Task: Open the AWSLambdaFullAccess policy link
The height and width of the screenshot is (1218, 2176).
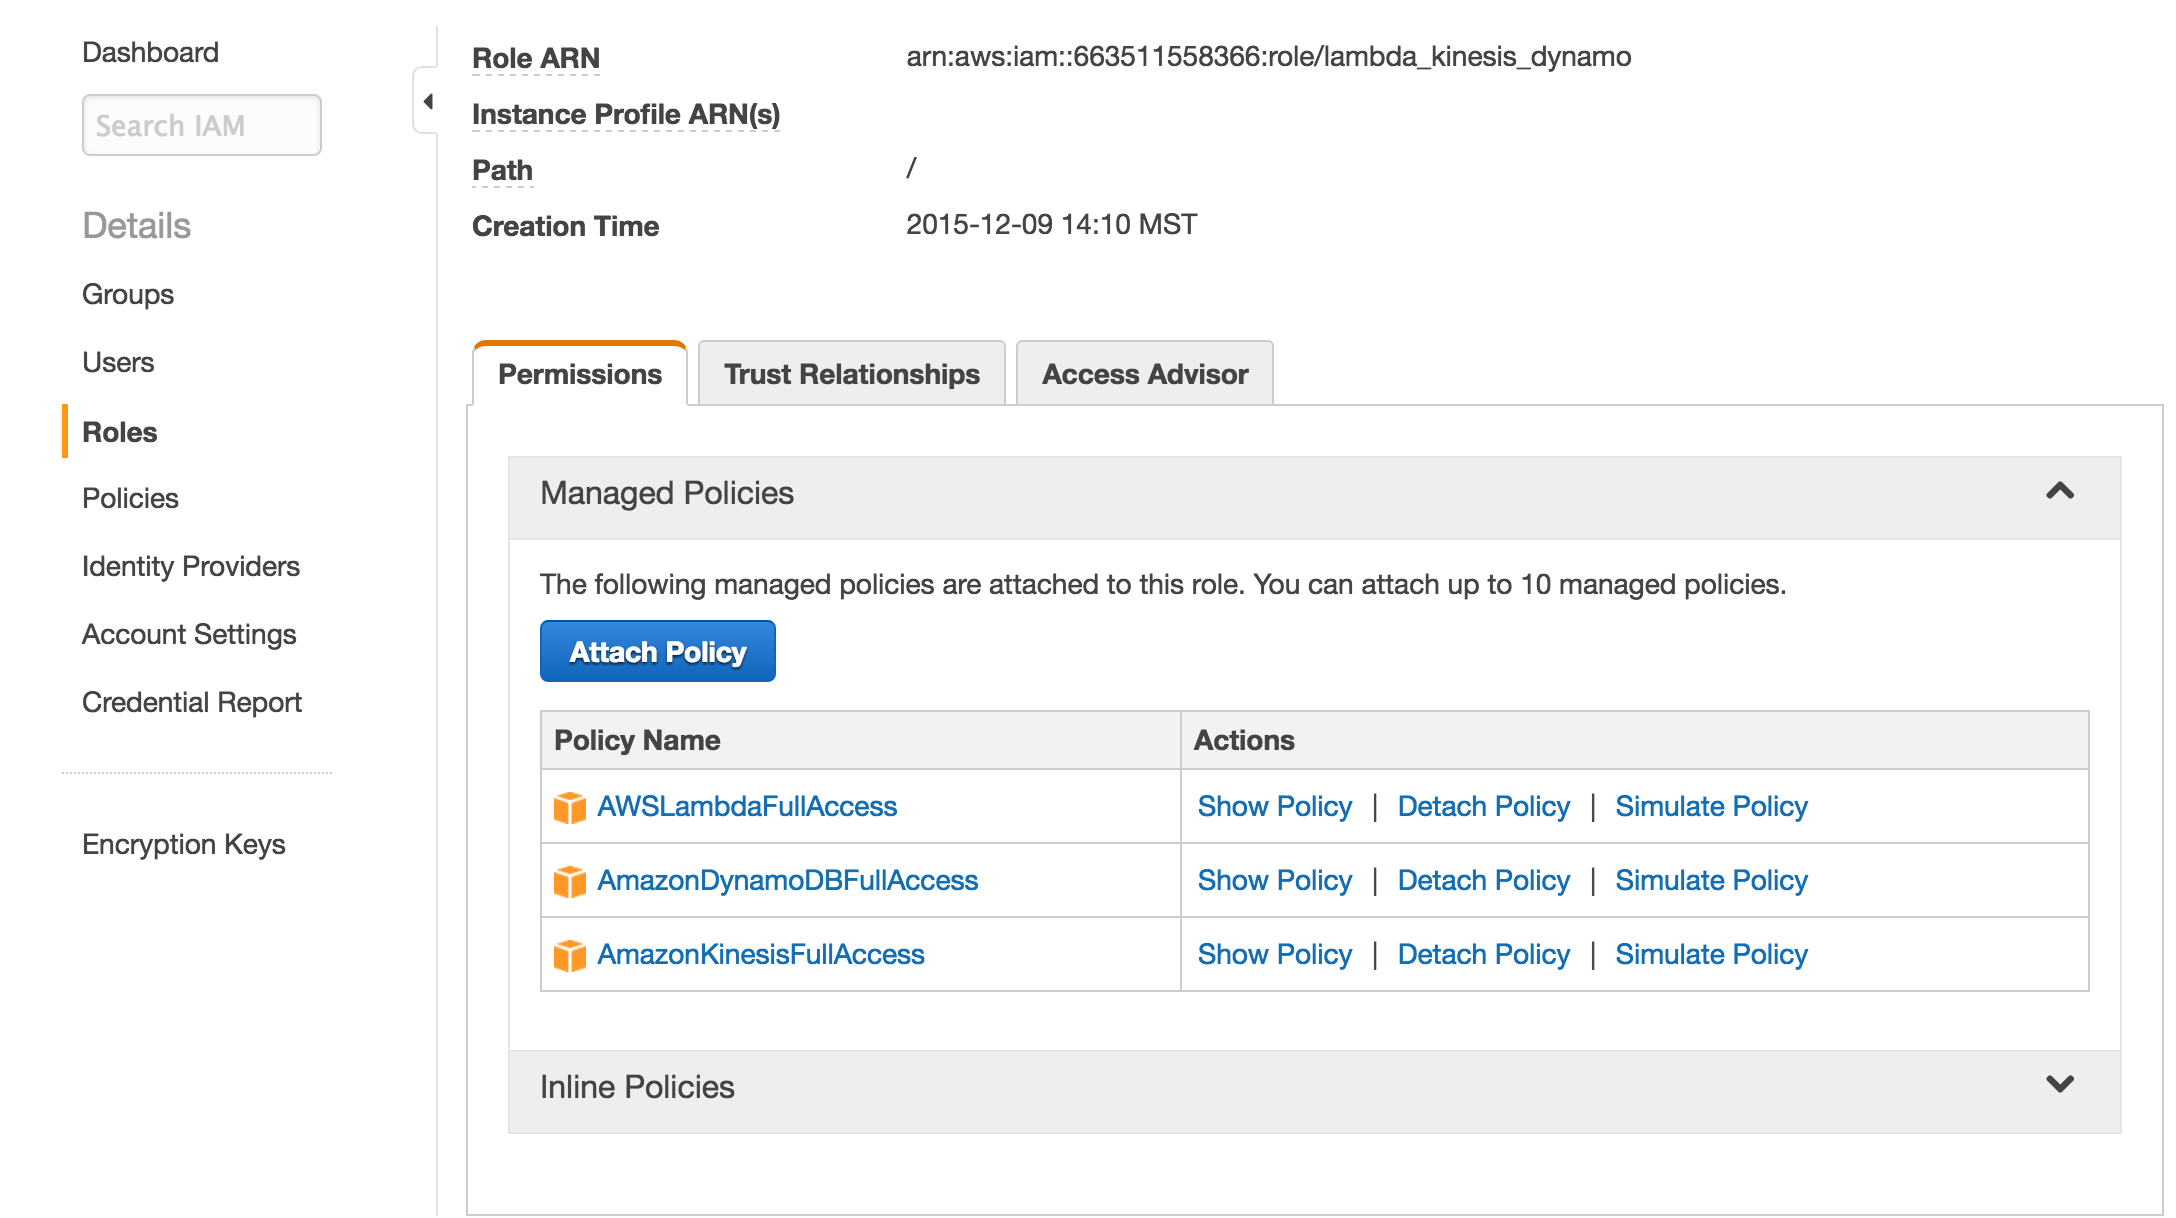Action: coord(747,806)
